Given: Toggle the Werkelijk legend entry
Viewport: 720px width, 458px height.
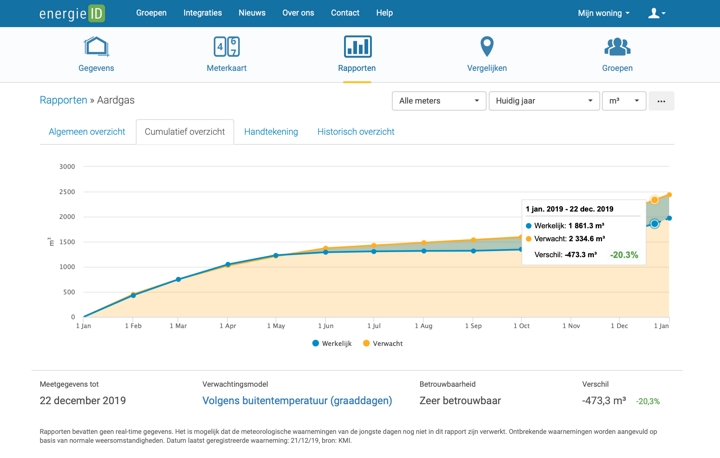Looking at the screenshot, I should point(332,344).
